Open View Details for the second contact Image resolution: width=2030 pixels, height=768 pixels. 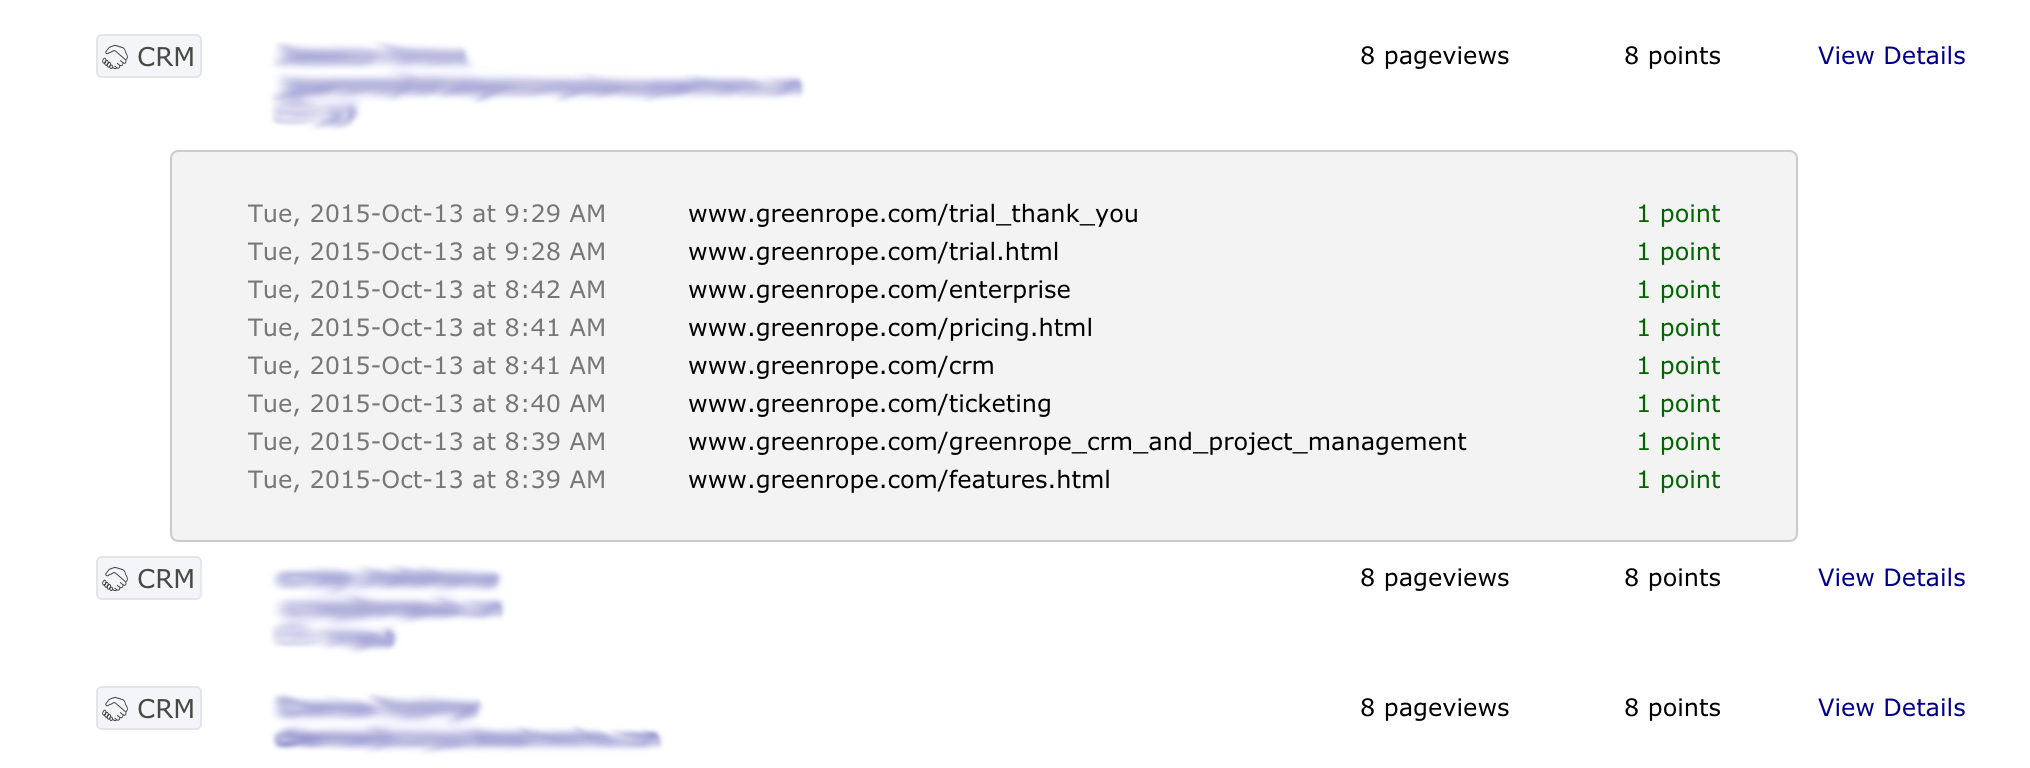[x=1891, y=578]
